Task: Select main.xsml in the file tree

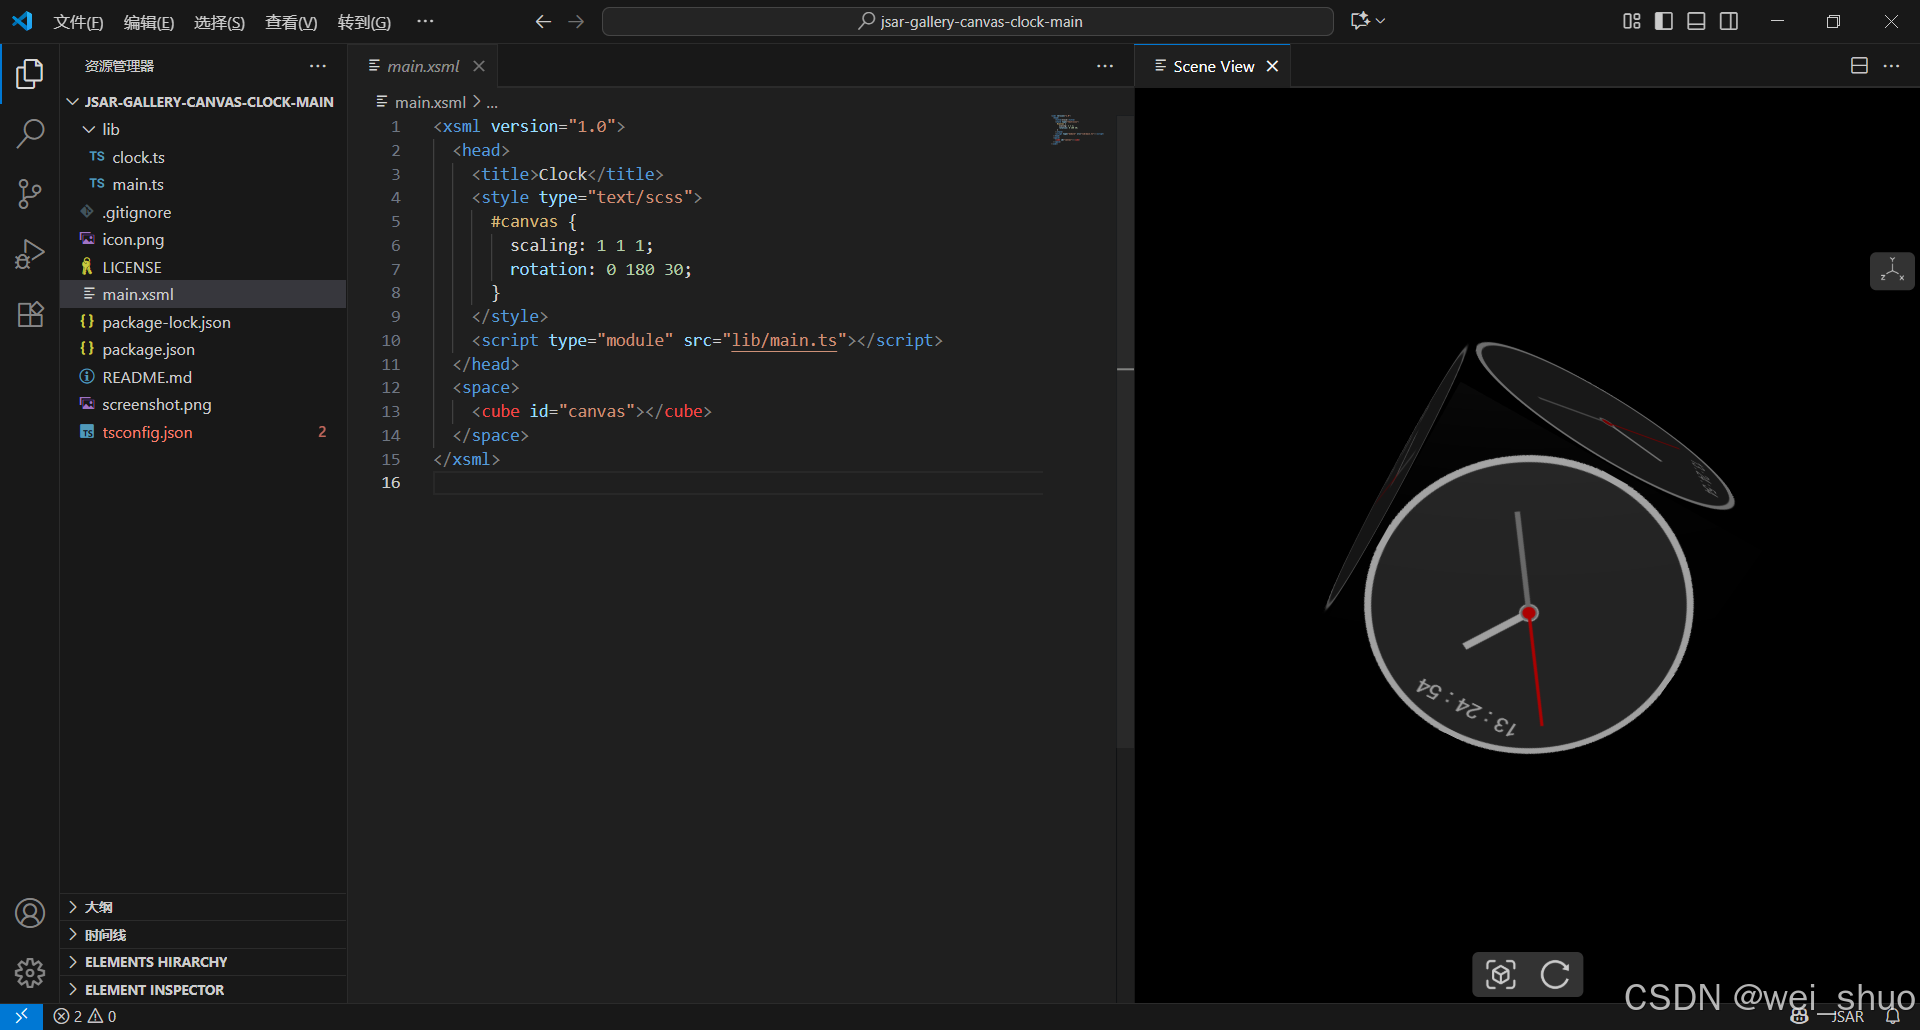Action: click(203, 295)
